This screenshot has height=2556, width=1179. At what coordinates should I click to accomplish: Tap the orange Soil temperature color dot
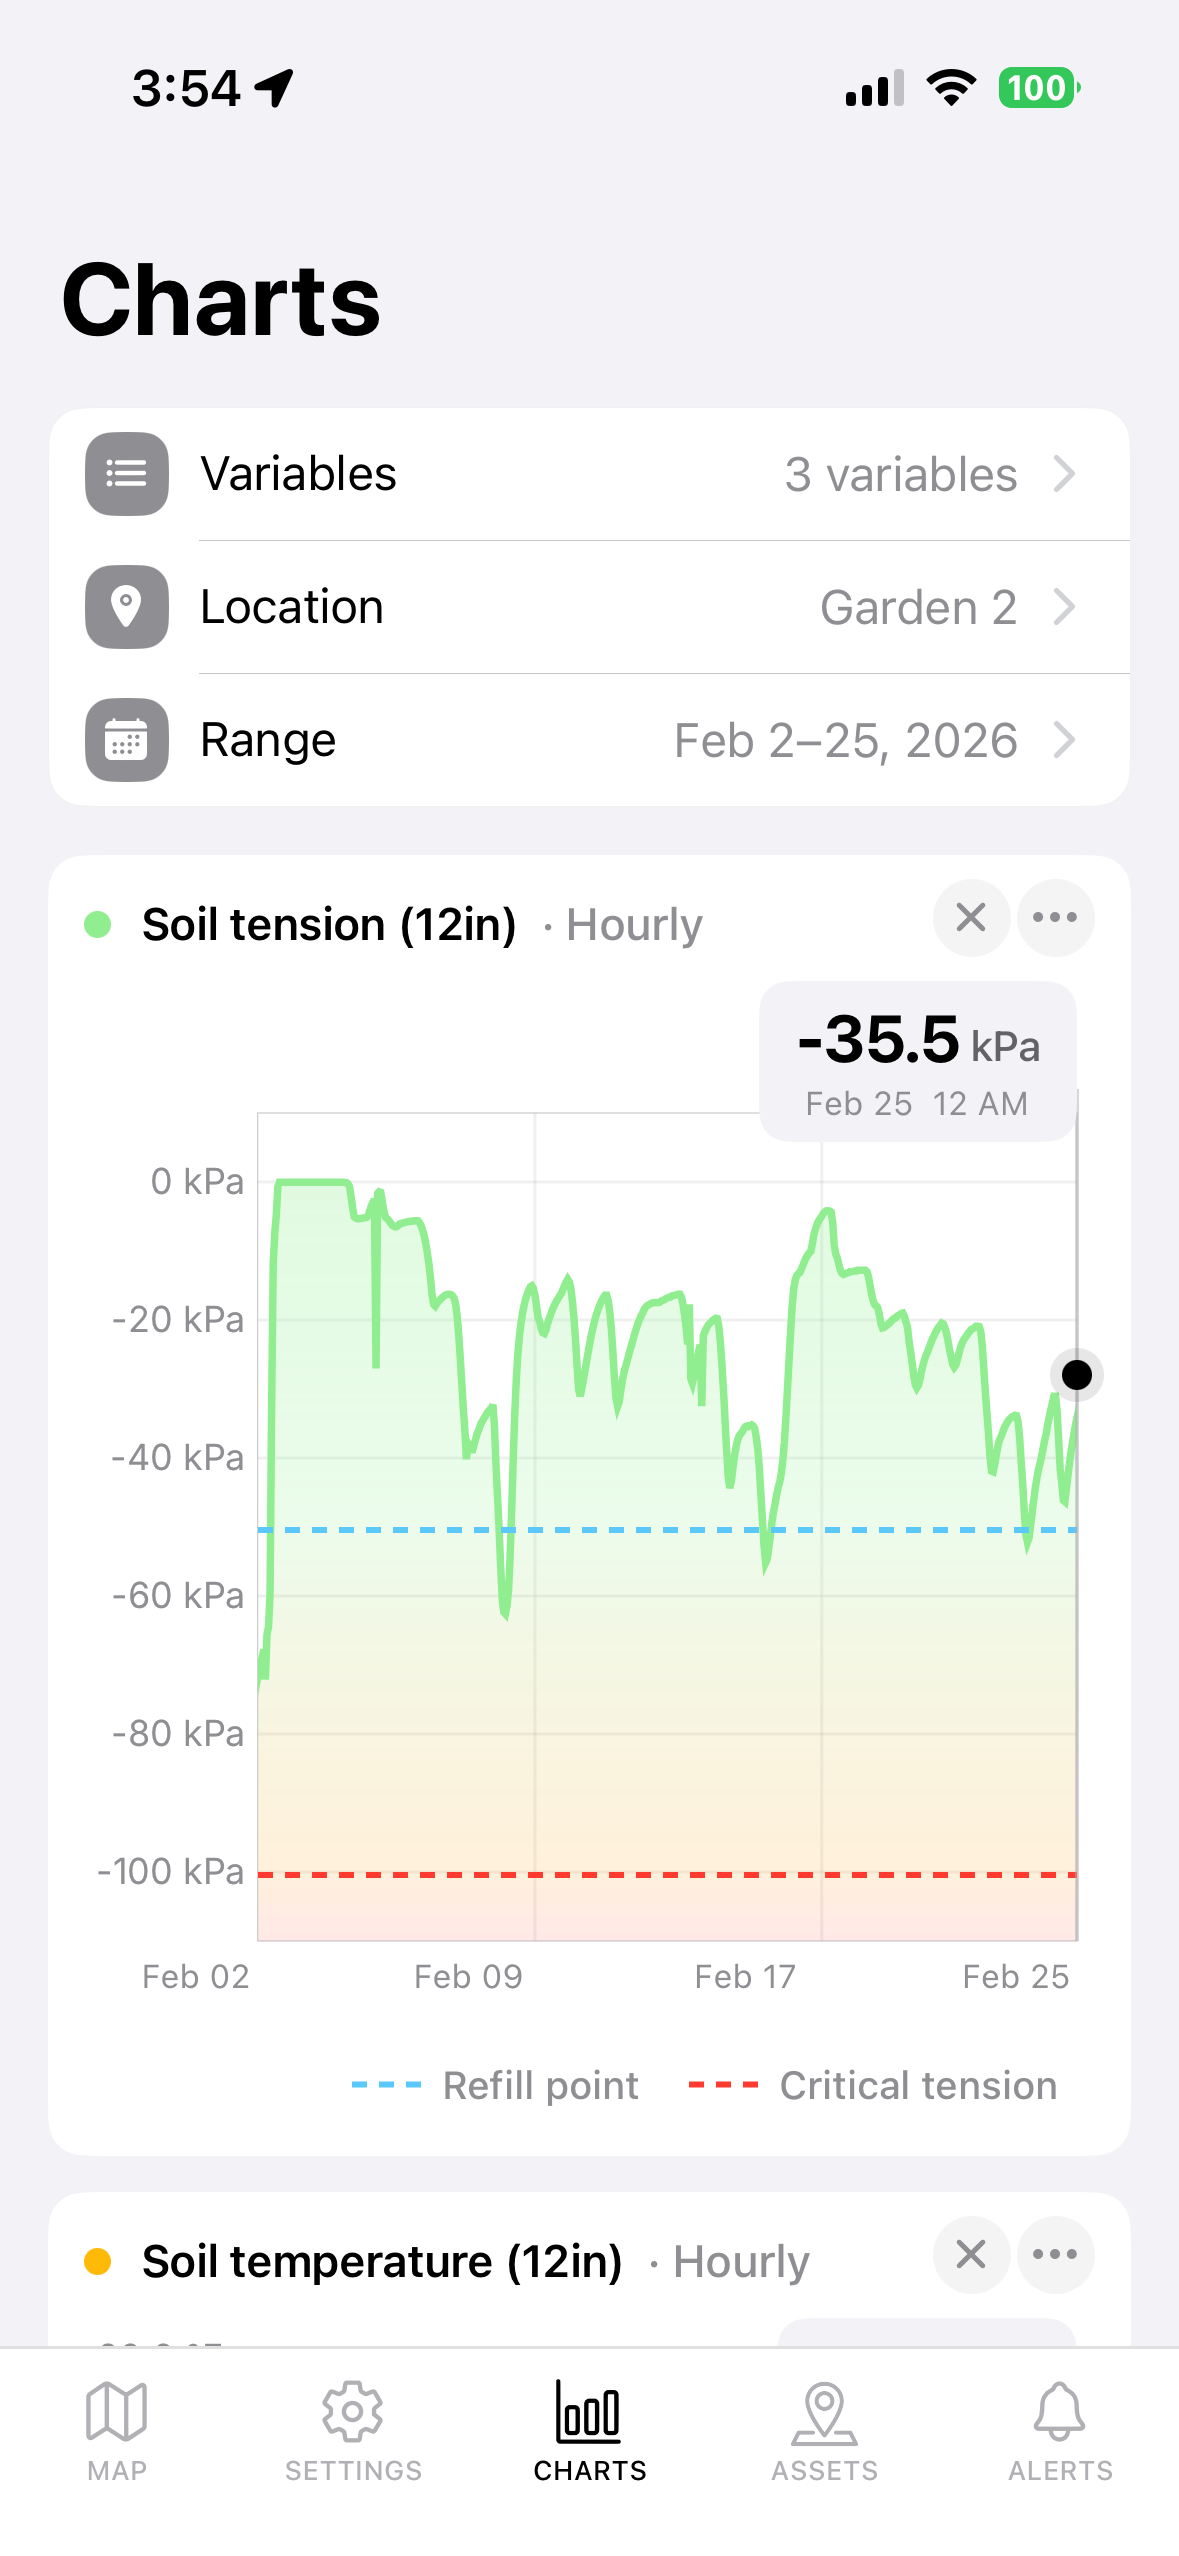[x=98, y=2261]
